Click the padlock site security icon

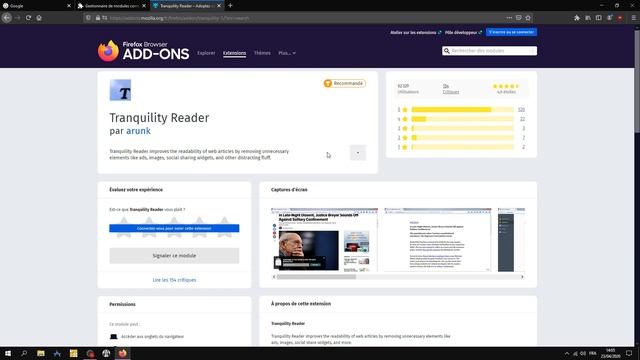[x=98, y=18]
